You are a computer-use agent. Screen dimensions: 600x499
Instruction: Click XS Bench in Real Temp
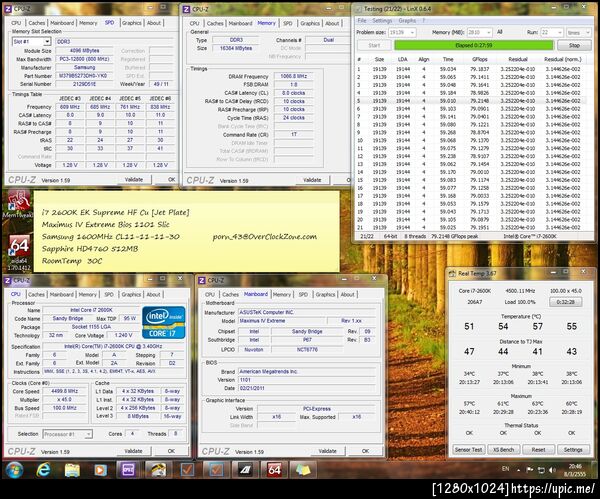coord(504,450)
